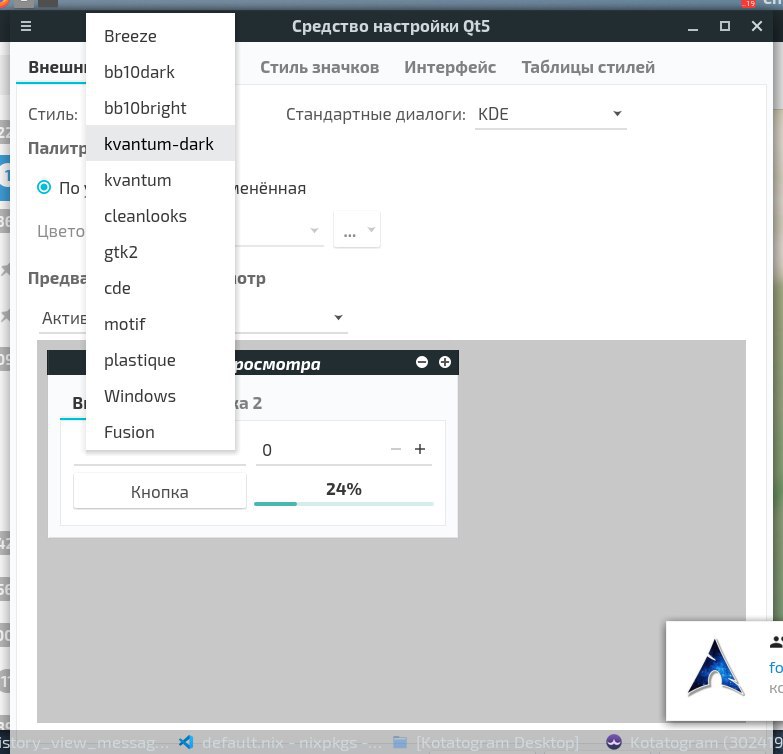This screenshot has height=754, width=783.
Task: Click the Arch logo notification thumbnail
Action: coord(715,668)
